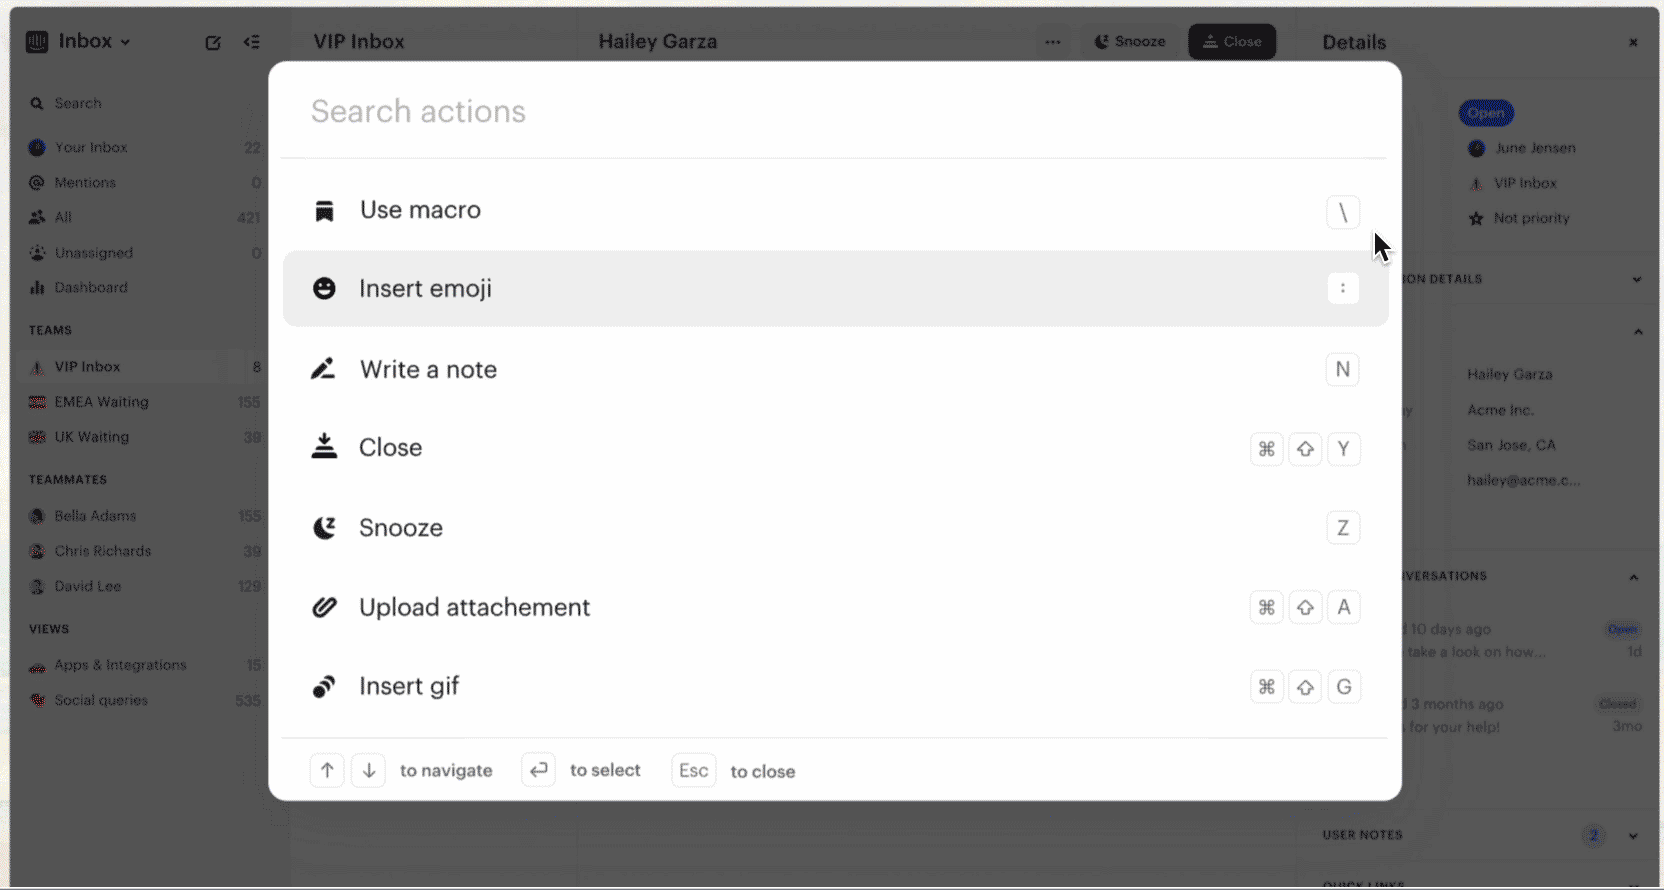Toggle the Not priority star
This screenshot has width=1664, height=890.
tap(1476, 218)
